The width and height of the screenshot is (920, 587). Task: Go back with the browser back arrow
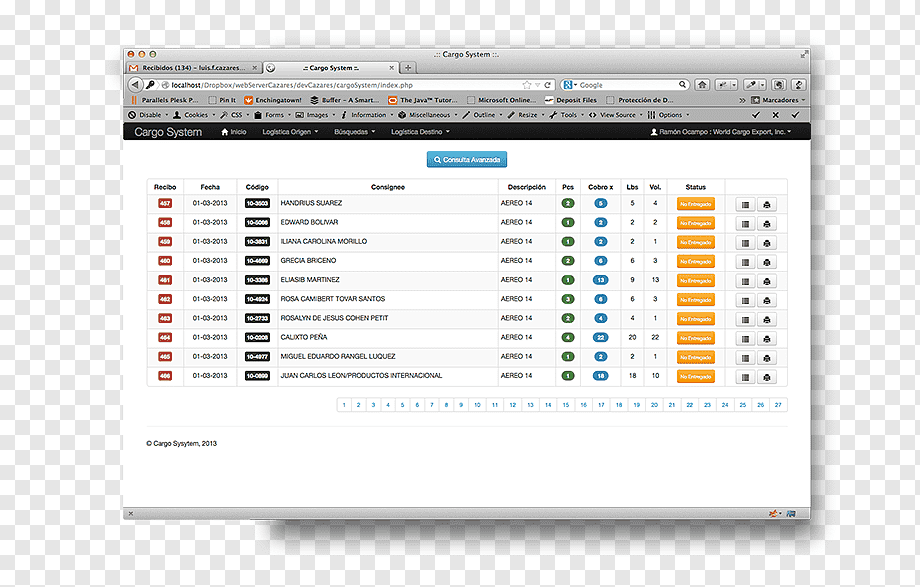(135, 85)
